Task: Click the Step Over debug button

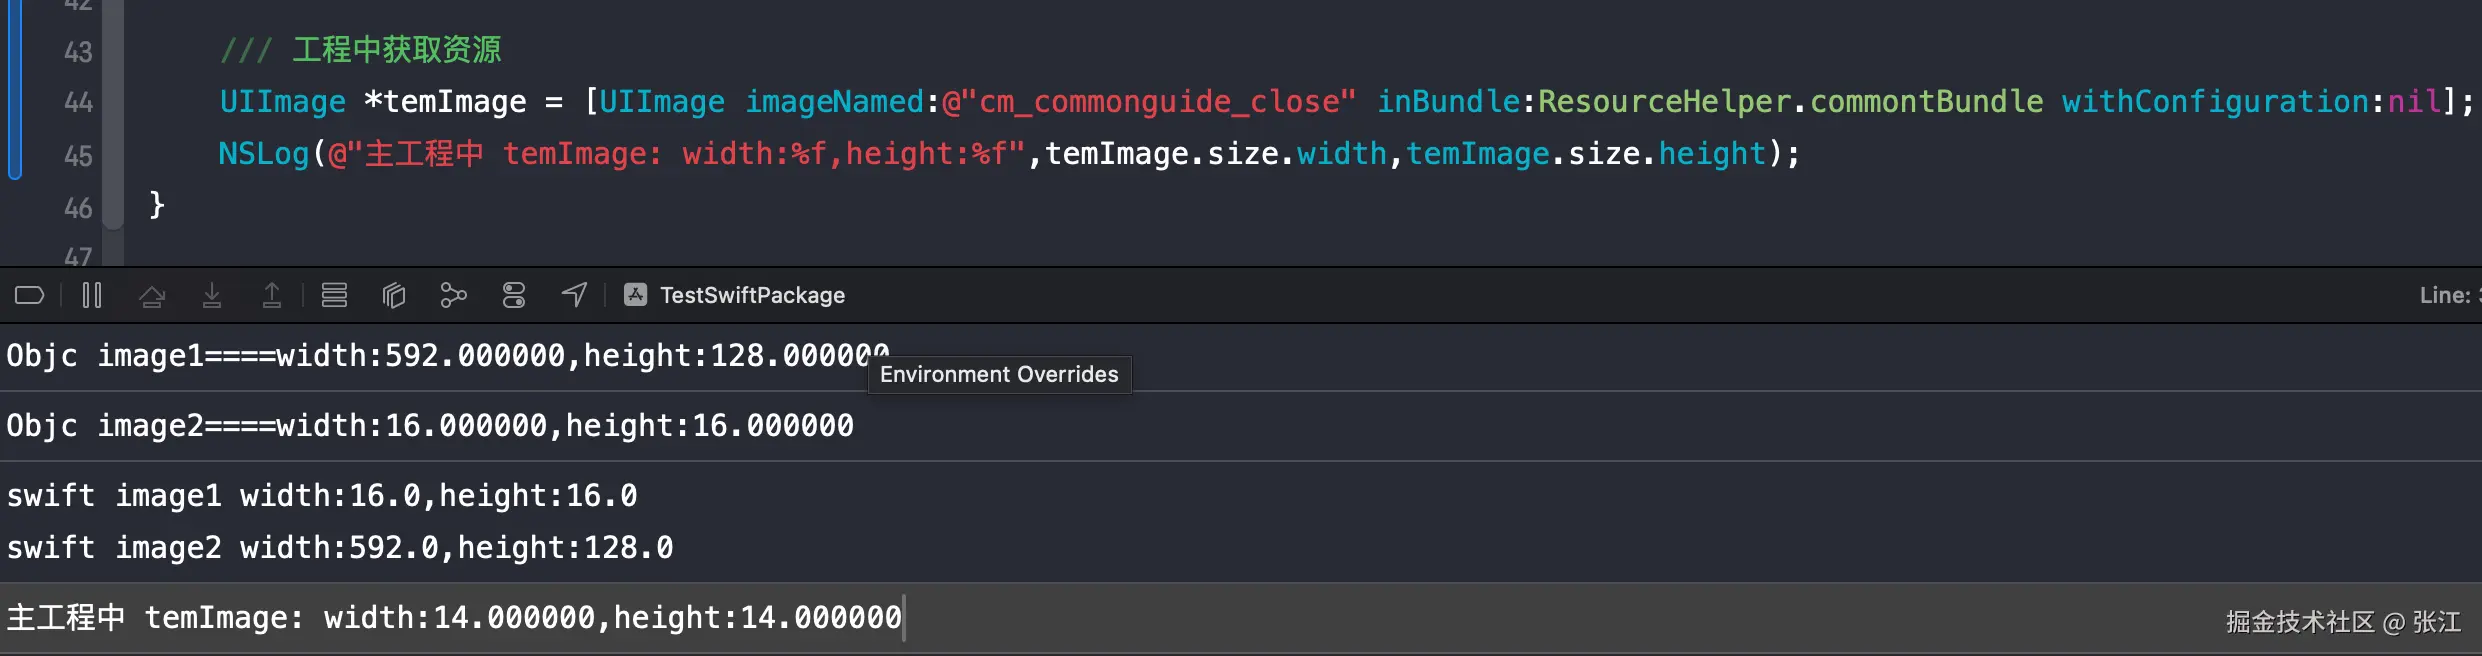Action: (152, 295)
